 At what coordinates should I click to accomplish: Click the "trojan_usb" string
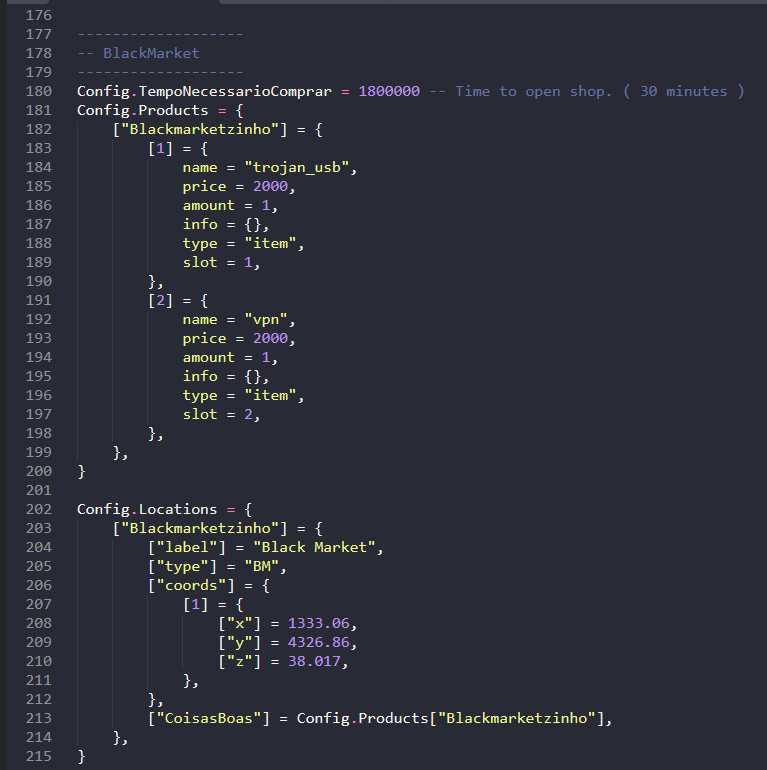click(x=297, y=167)
